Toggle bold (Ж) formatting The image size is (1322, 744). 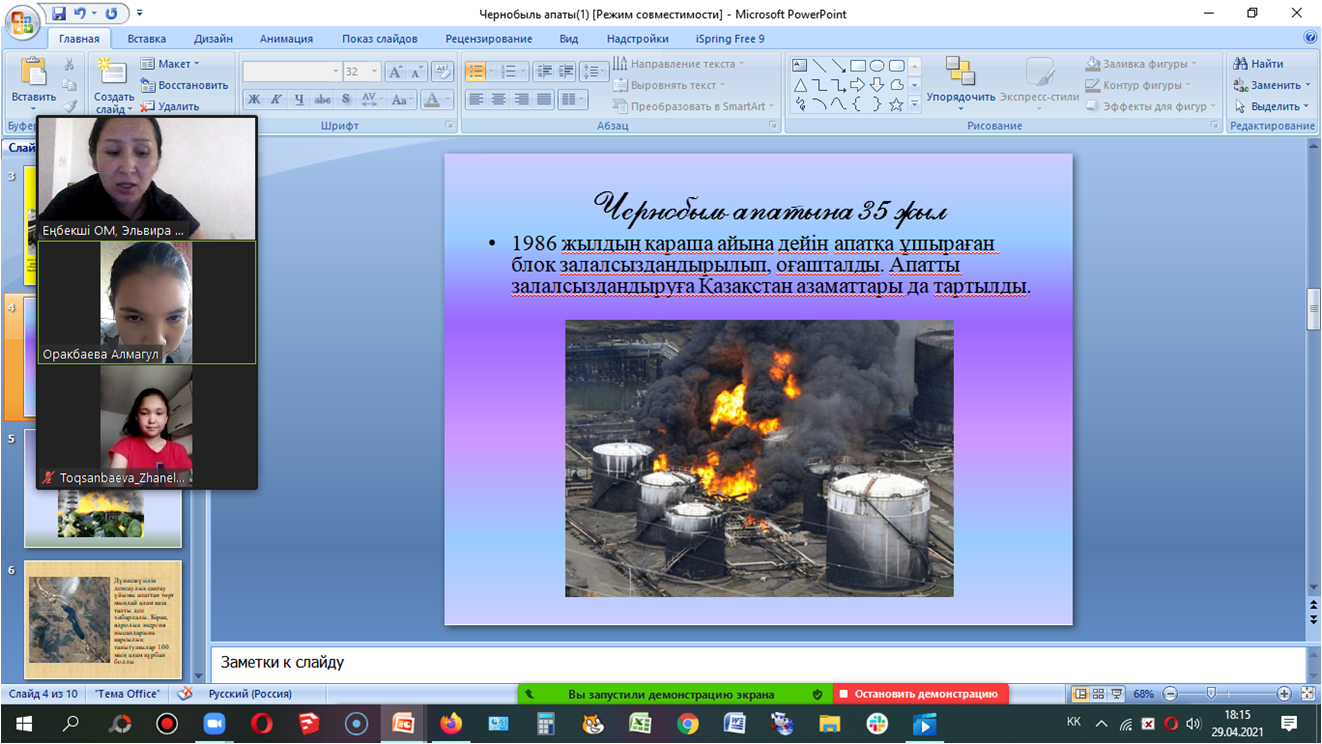tap(254, 99)
